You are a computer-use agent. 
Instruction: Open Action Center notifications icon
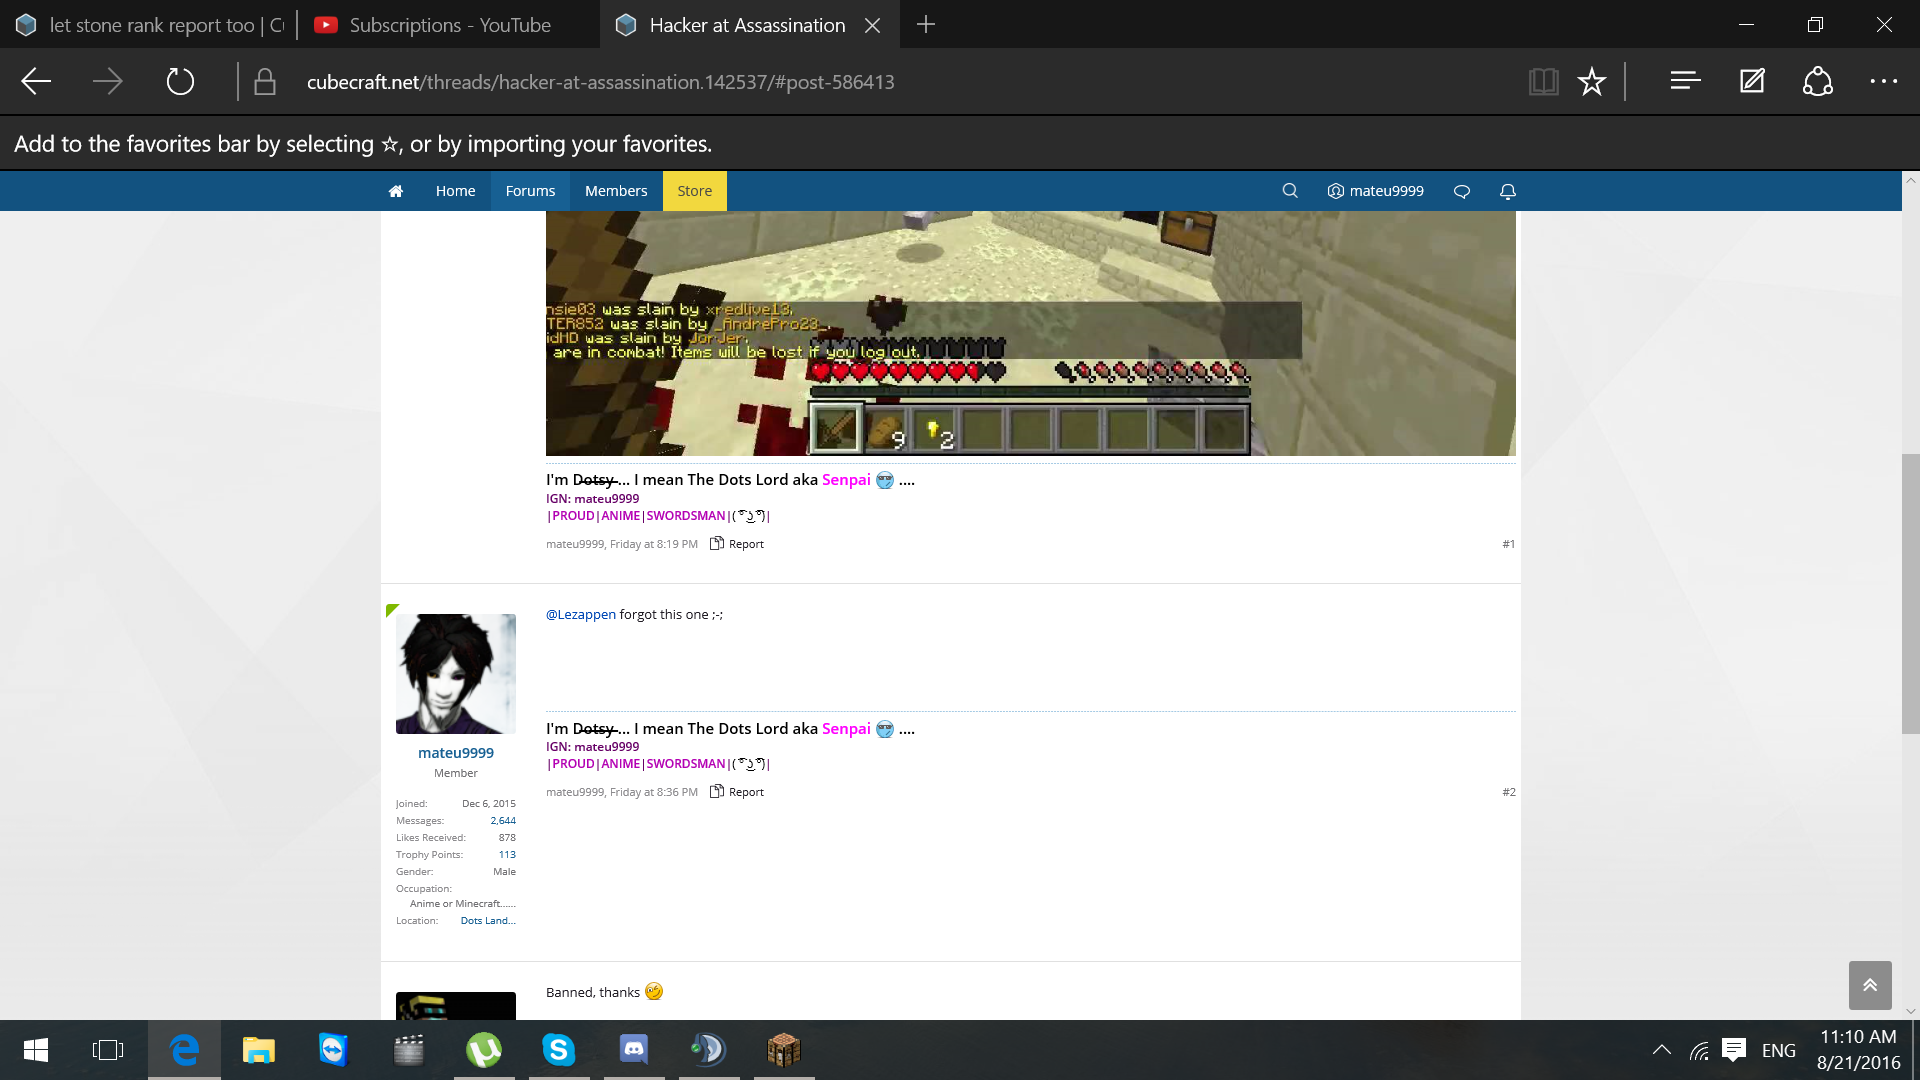coord(1734,1050)
